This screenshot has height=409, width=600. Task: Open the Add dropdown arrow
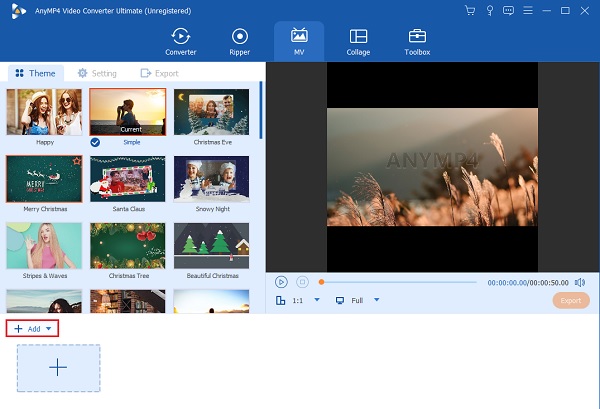[x=49, y=328]
